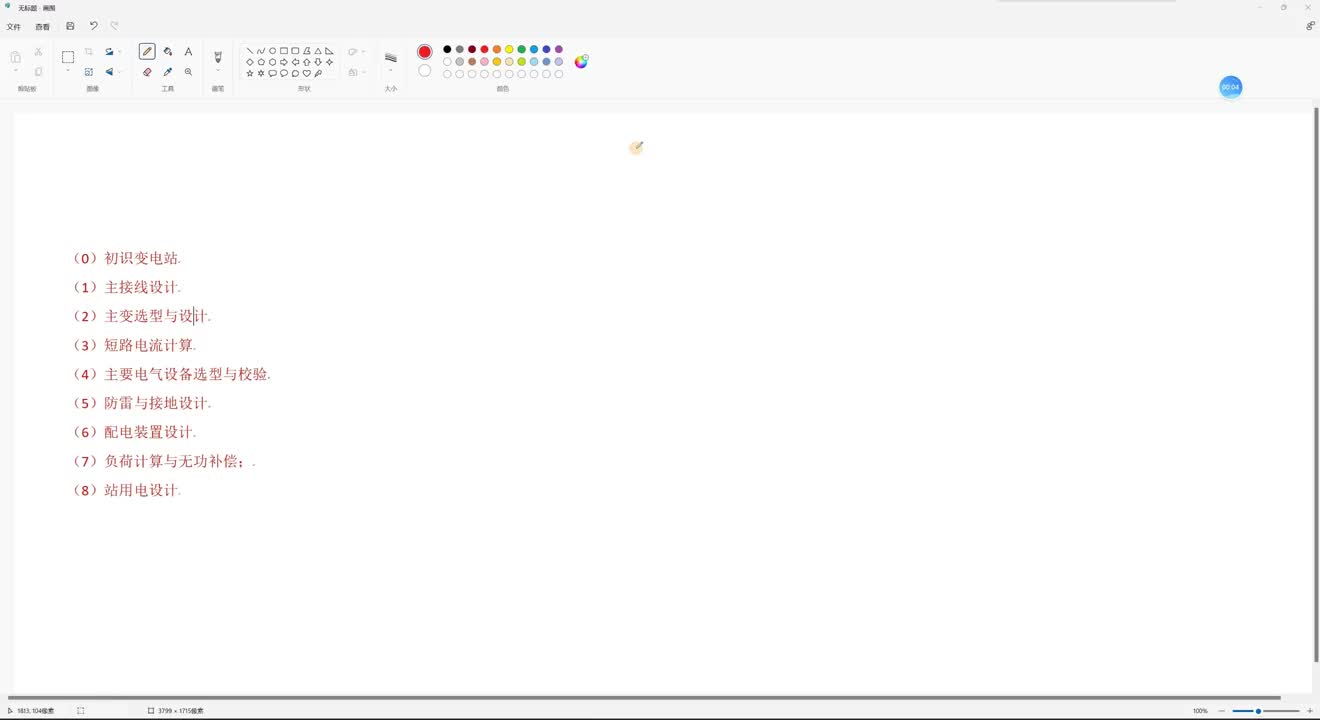Select the straight Line shape
Screen dimensions: 1320x720
tap(250, 50)
